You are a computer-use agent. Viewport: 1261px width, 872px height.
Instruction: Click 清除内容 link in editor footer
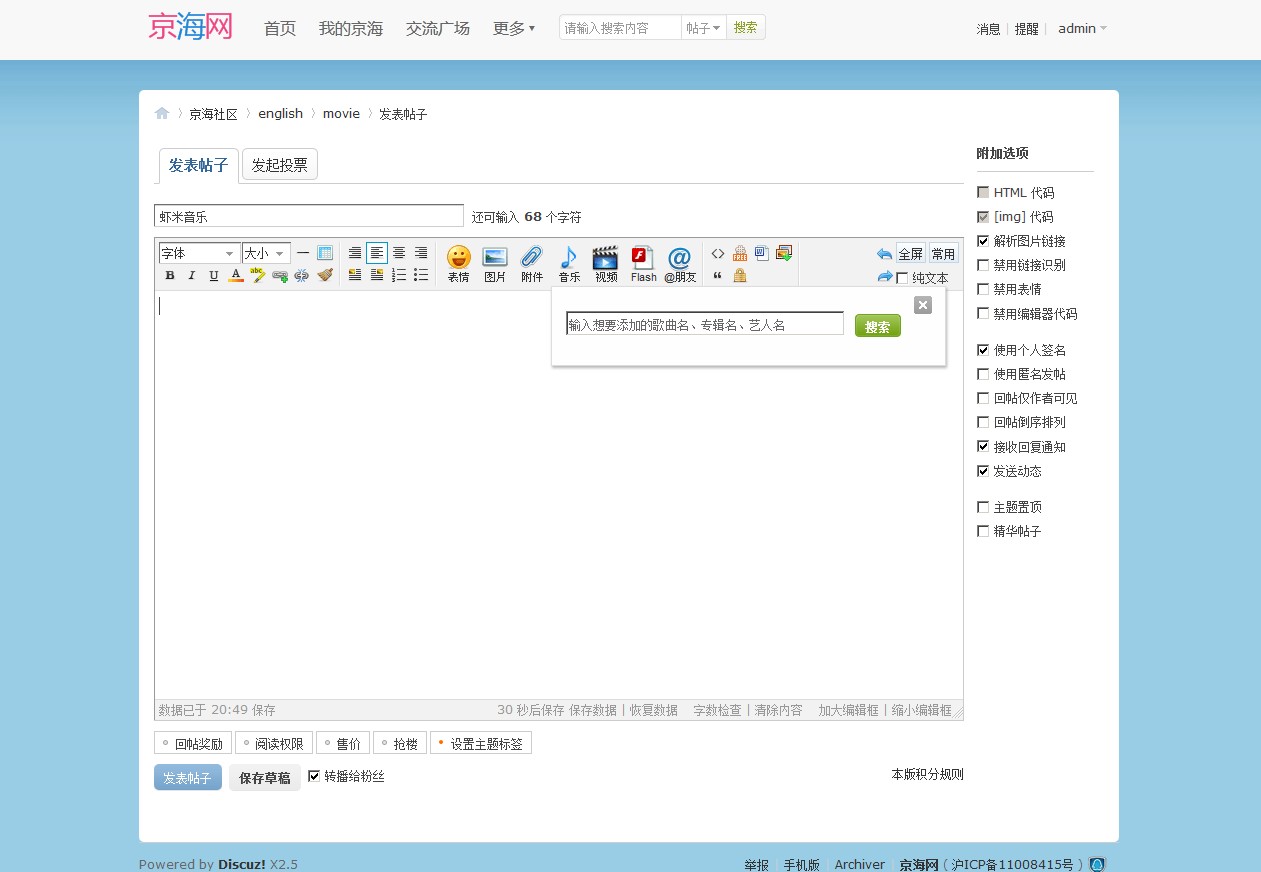click(x=779, y=710)
